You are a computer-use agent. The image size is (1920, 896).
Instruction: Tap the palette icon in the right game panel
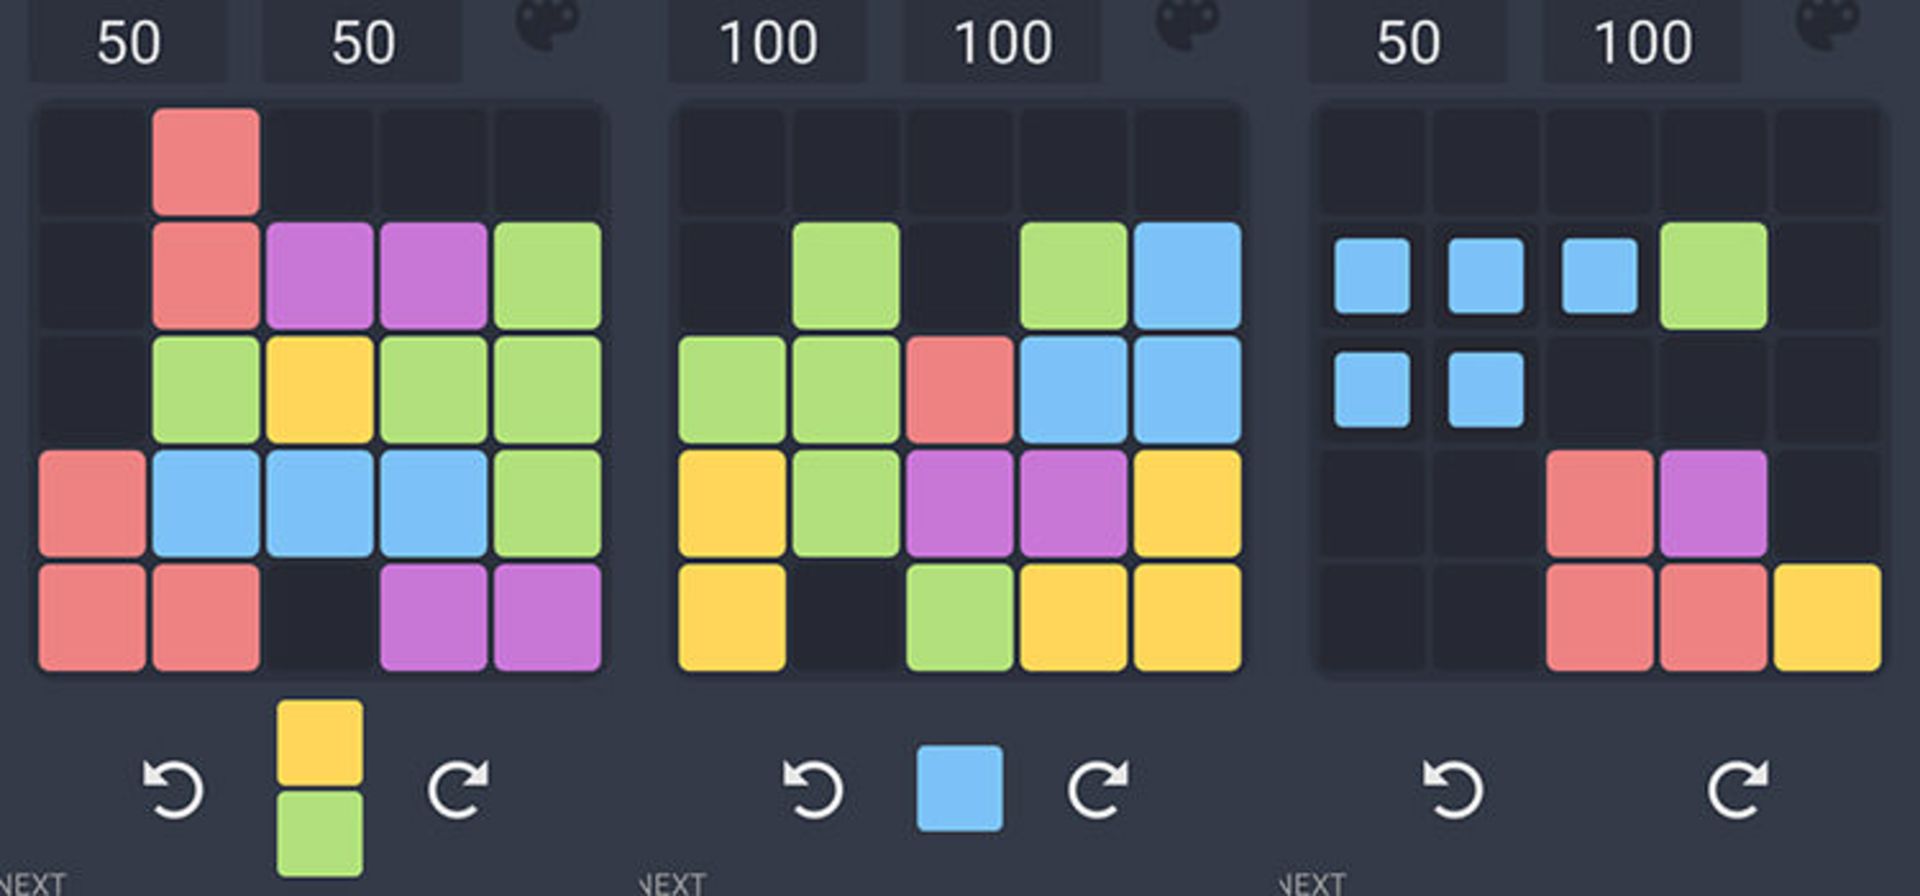coord(1828,24)
